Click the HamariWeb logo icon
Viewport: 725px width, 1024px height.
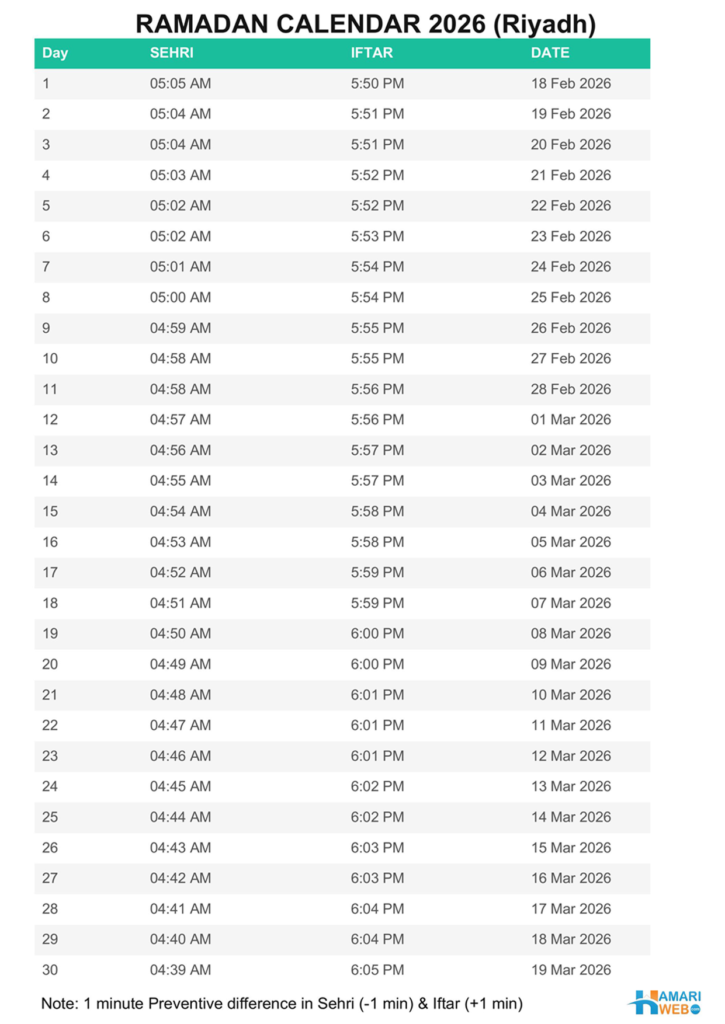coord(665,1002)
